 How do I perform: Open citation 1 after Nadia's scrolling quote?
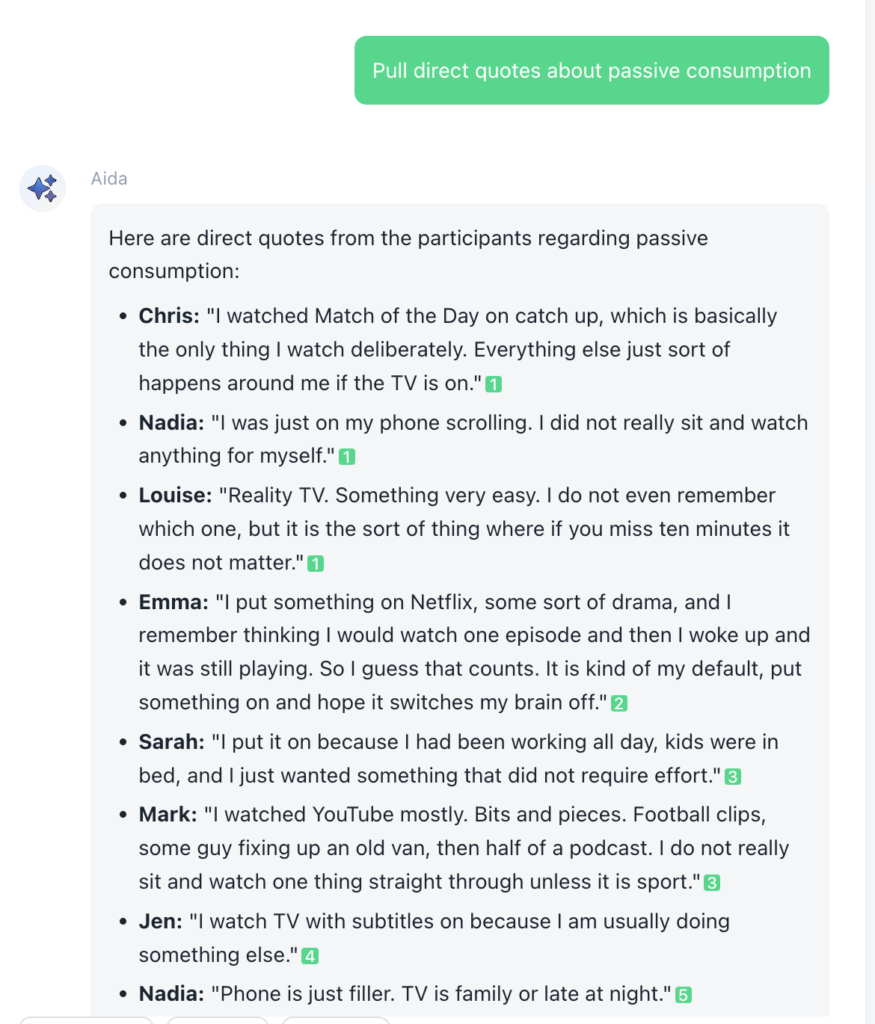click(x=347, y=457)
